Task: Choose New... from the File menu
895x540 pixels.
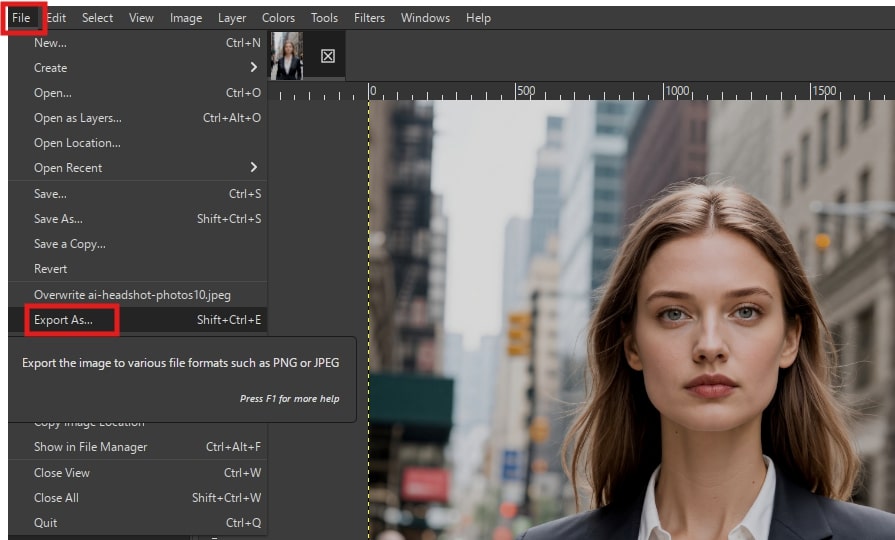Action: tap(138, 43)
